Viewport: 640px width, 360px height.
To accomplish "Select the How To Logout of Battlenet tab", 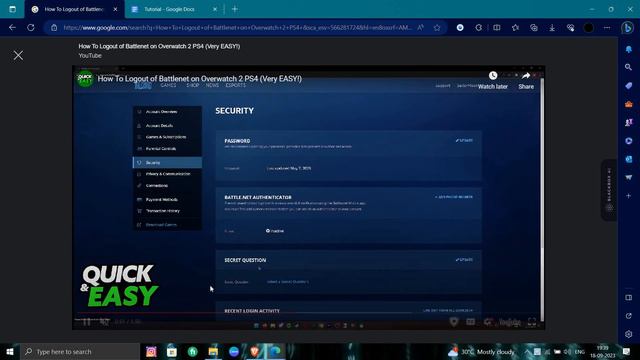I will point(74,9).
